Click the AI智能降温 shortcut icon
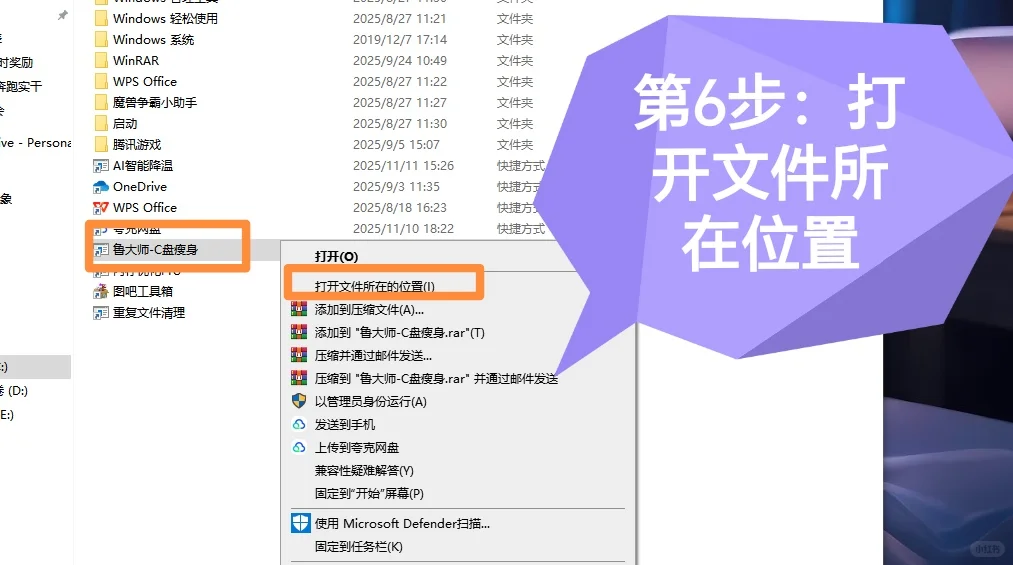This screenshot has width=1013, height=565. pos(101,166)
